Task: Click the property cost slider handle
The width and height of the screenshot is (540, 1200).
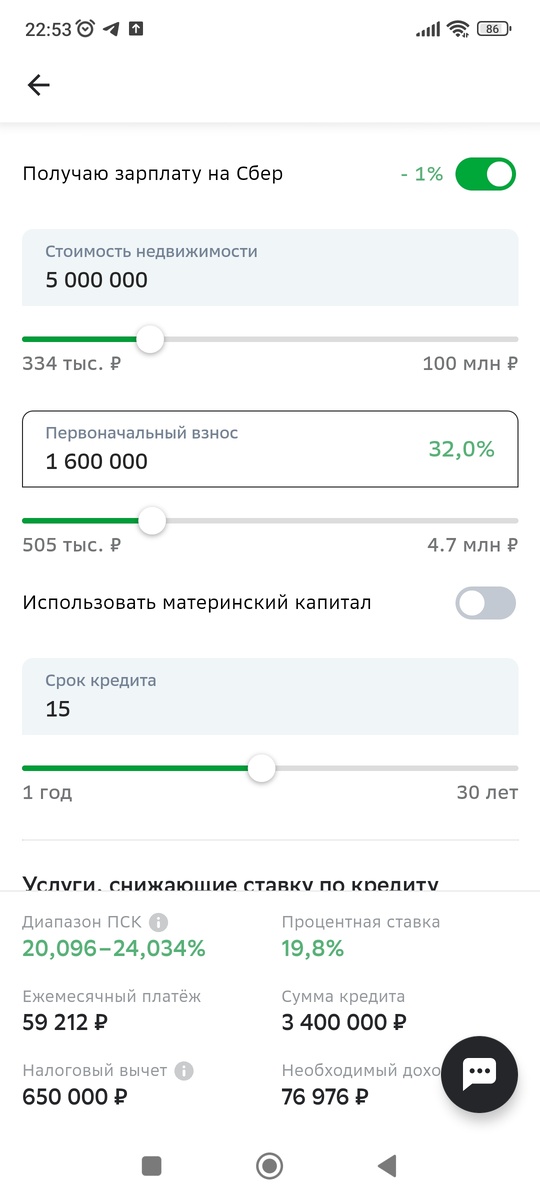Action: coord(150,340)
